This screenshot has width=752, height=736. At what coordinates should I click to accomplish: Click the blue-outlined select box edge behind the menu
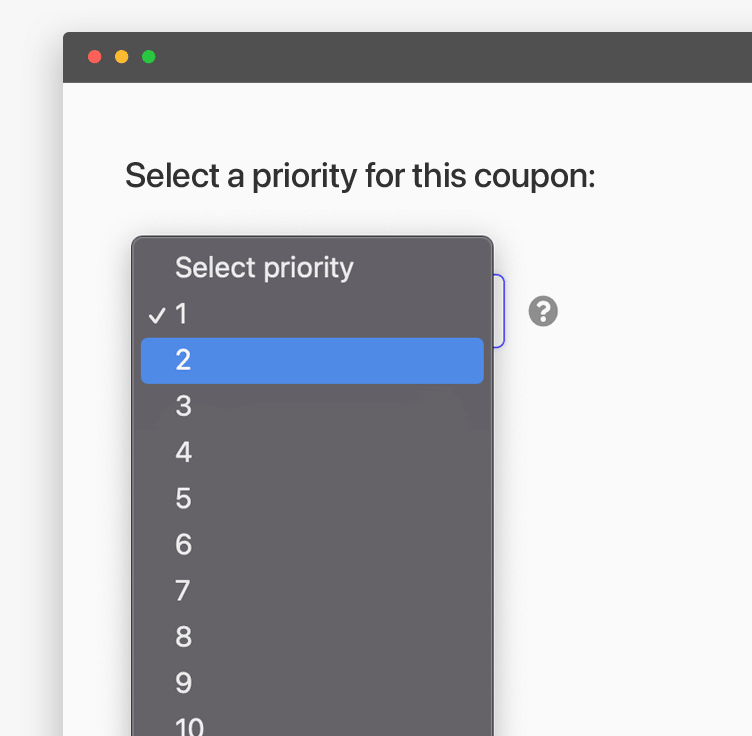[500, 312]
